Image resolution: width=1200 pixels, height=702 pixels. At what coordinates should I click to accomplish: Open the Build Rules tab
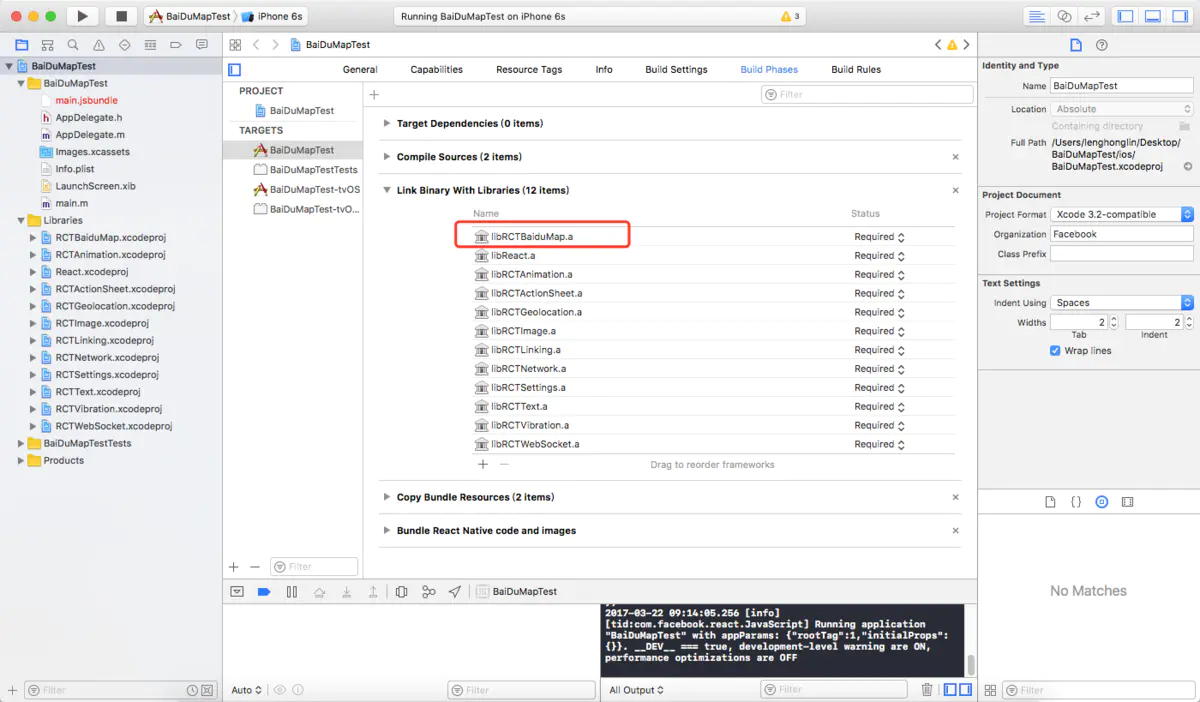(x=856, y=70)
